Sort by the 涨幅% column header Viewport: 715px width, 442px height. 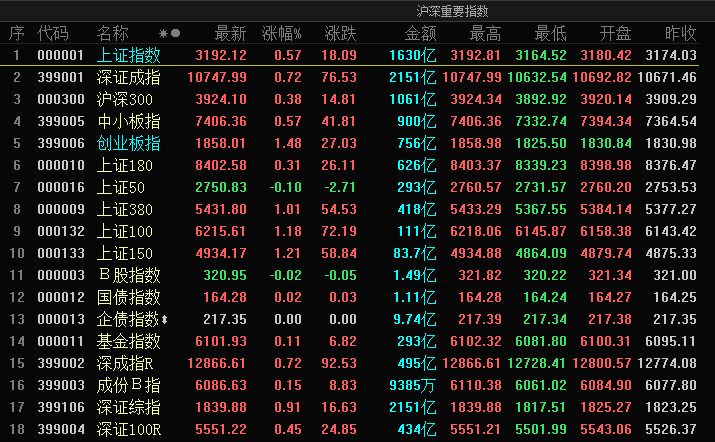point(281,33)
